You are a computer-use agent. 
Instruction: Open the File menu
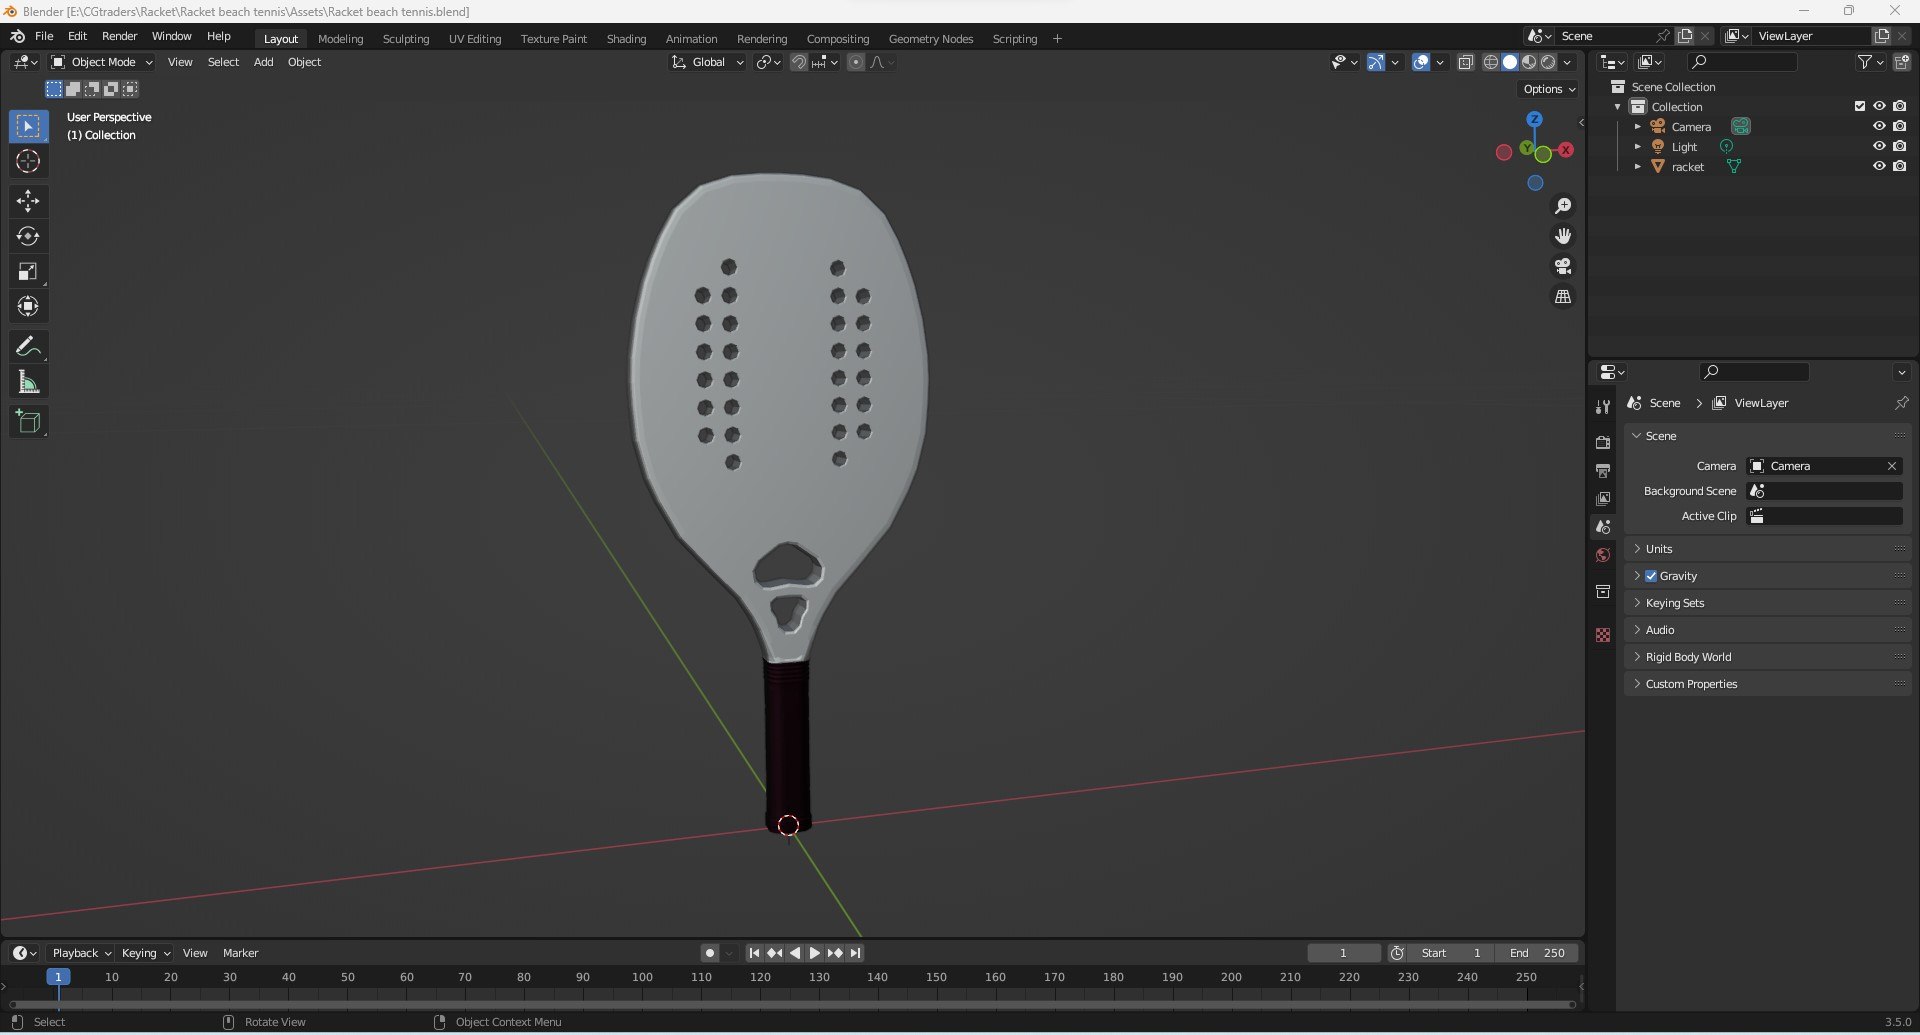[44, 36]
